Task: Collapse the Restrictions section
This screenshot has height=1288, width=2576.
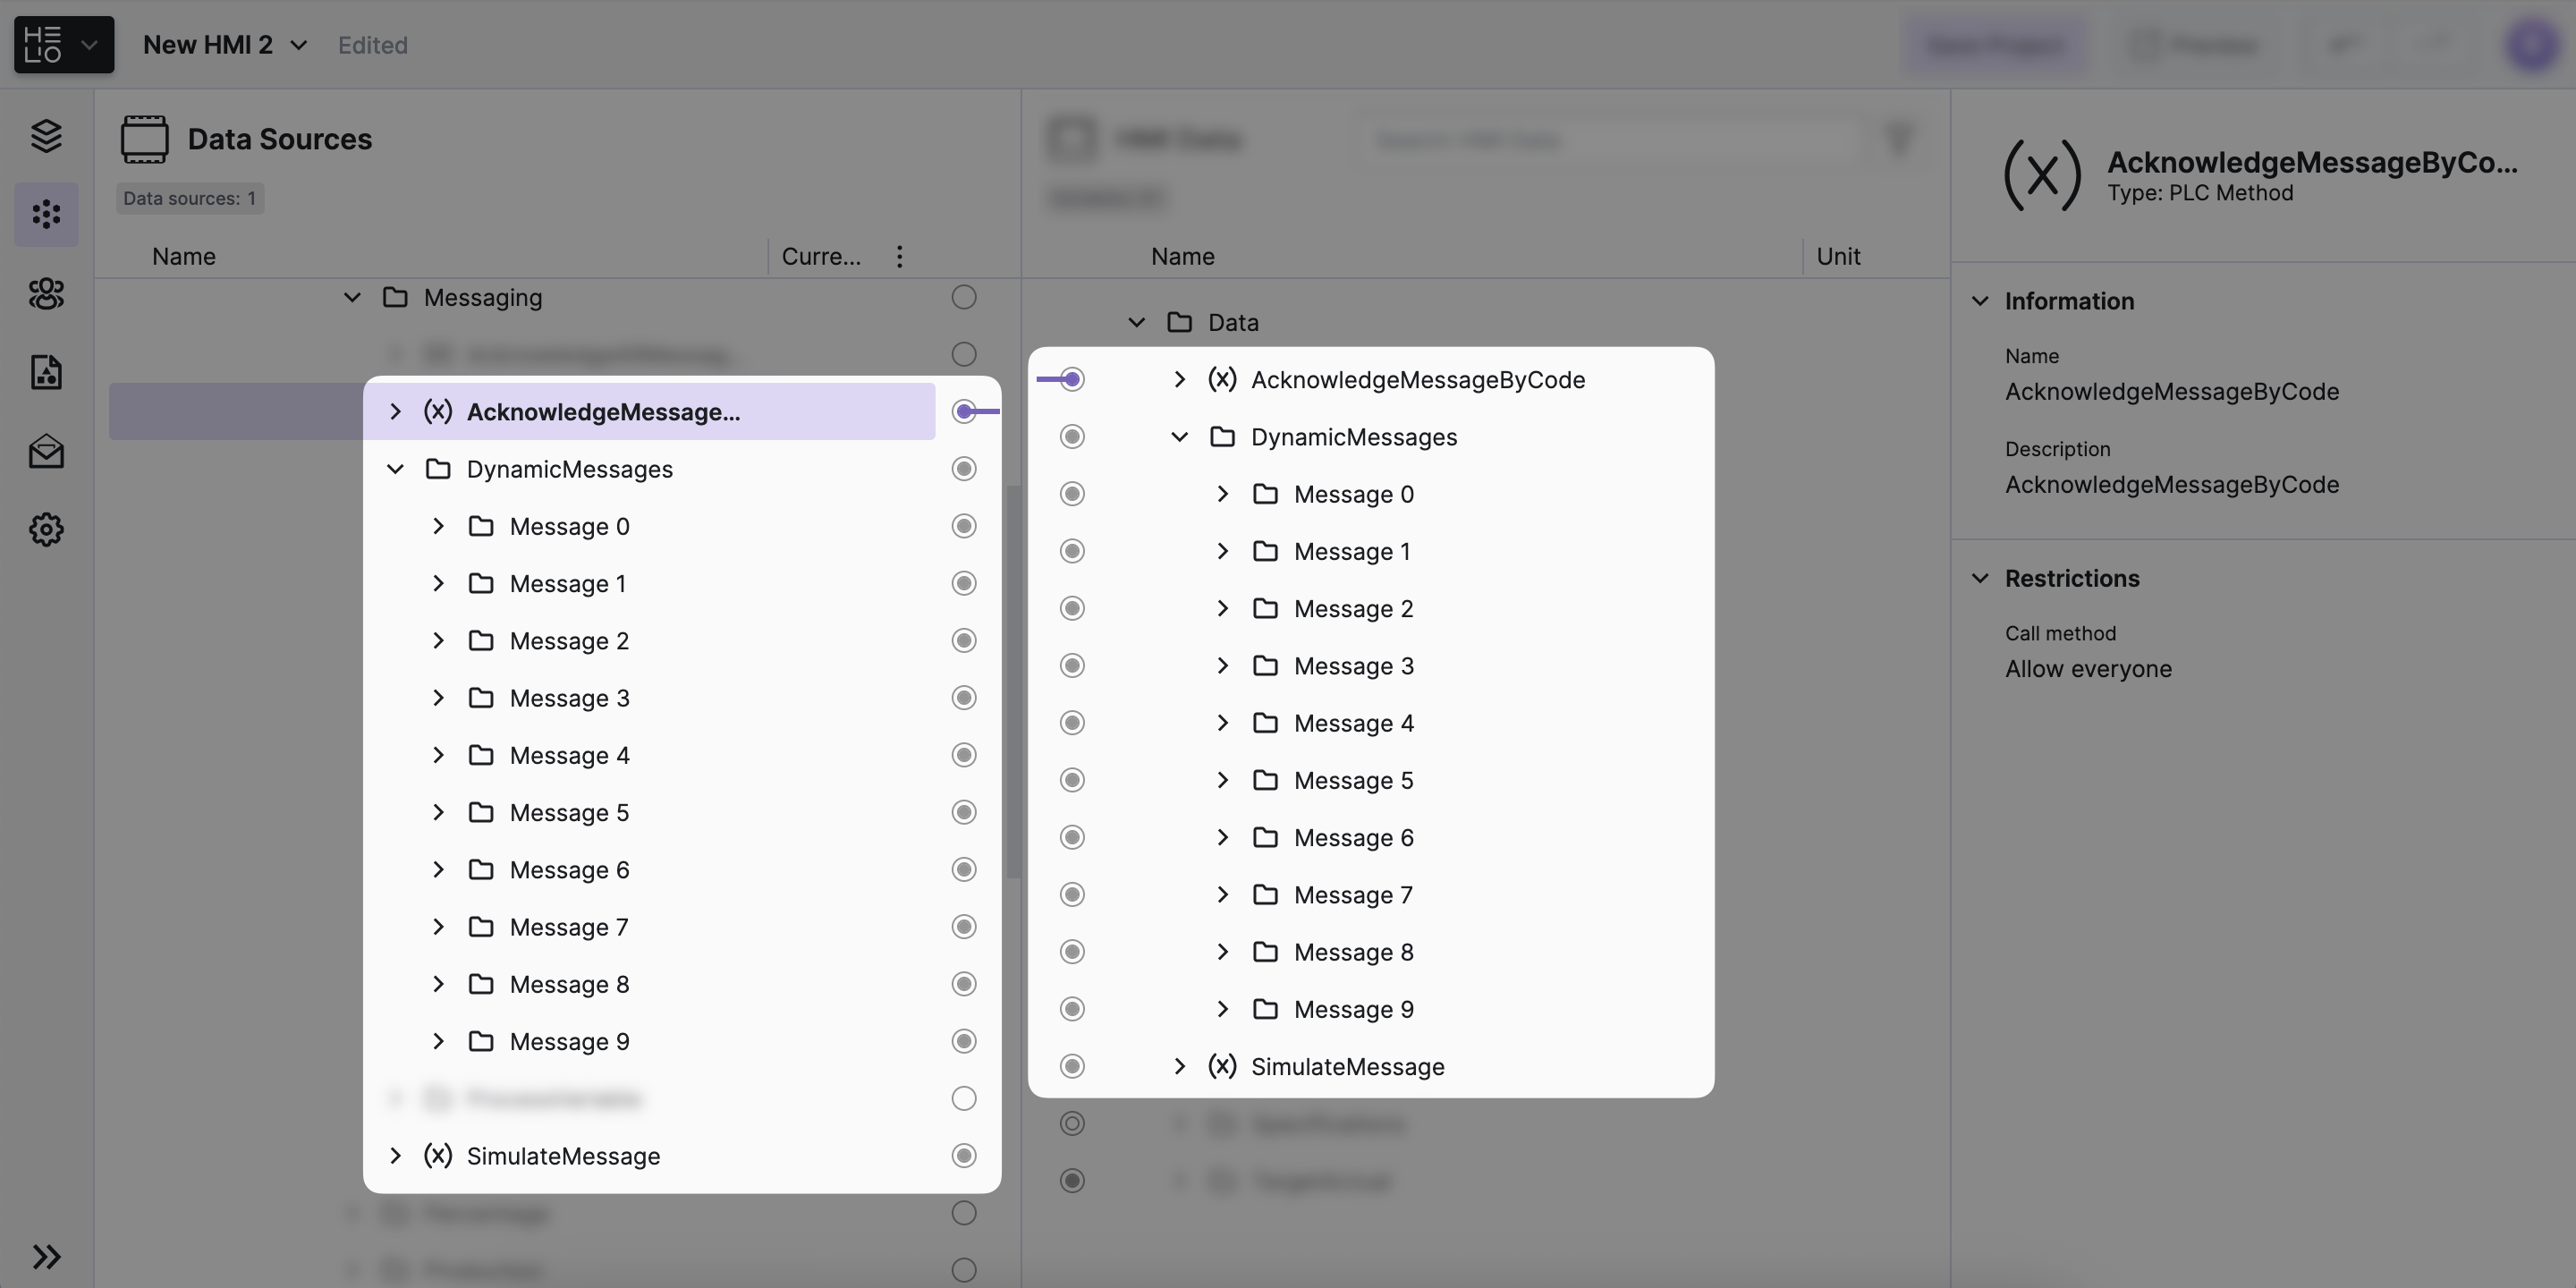Action: 1980,578
